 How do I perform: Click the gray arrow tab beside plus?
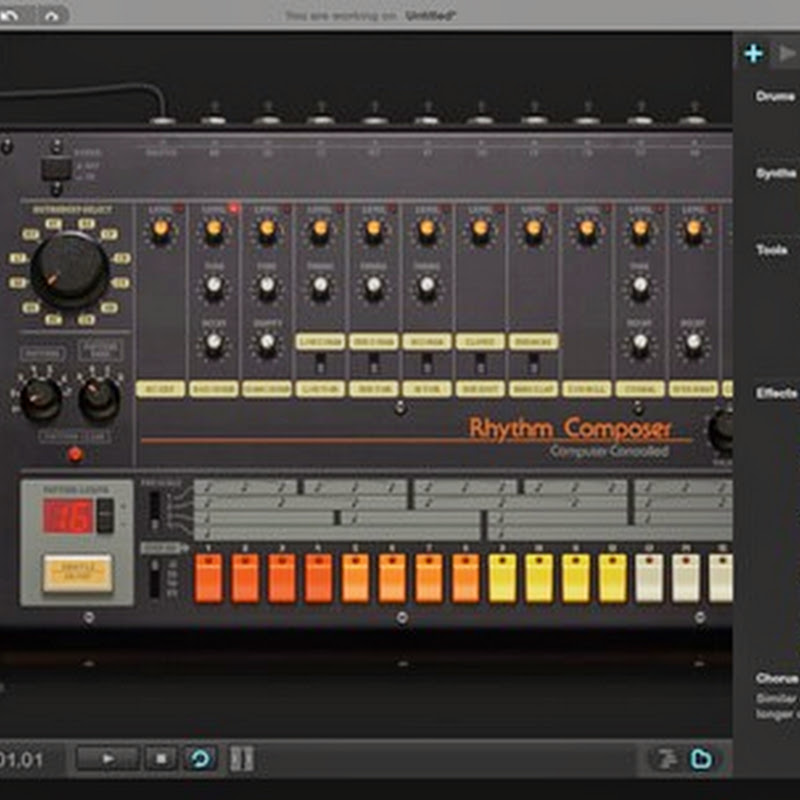point(787,54)
